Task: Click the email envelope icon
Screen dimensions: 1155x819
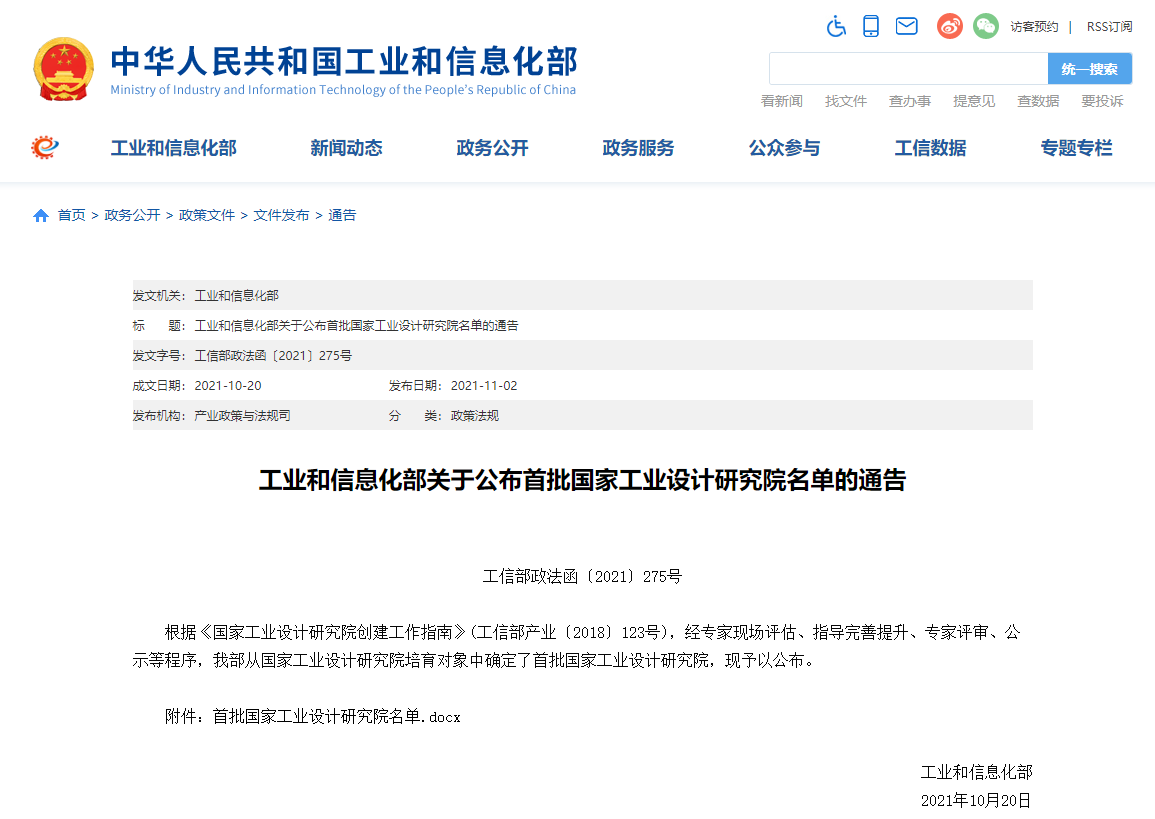Action: (907, 27)
